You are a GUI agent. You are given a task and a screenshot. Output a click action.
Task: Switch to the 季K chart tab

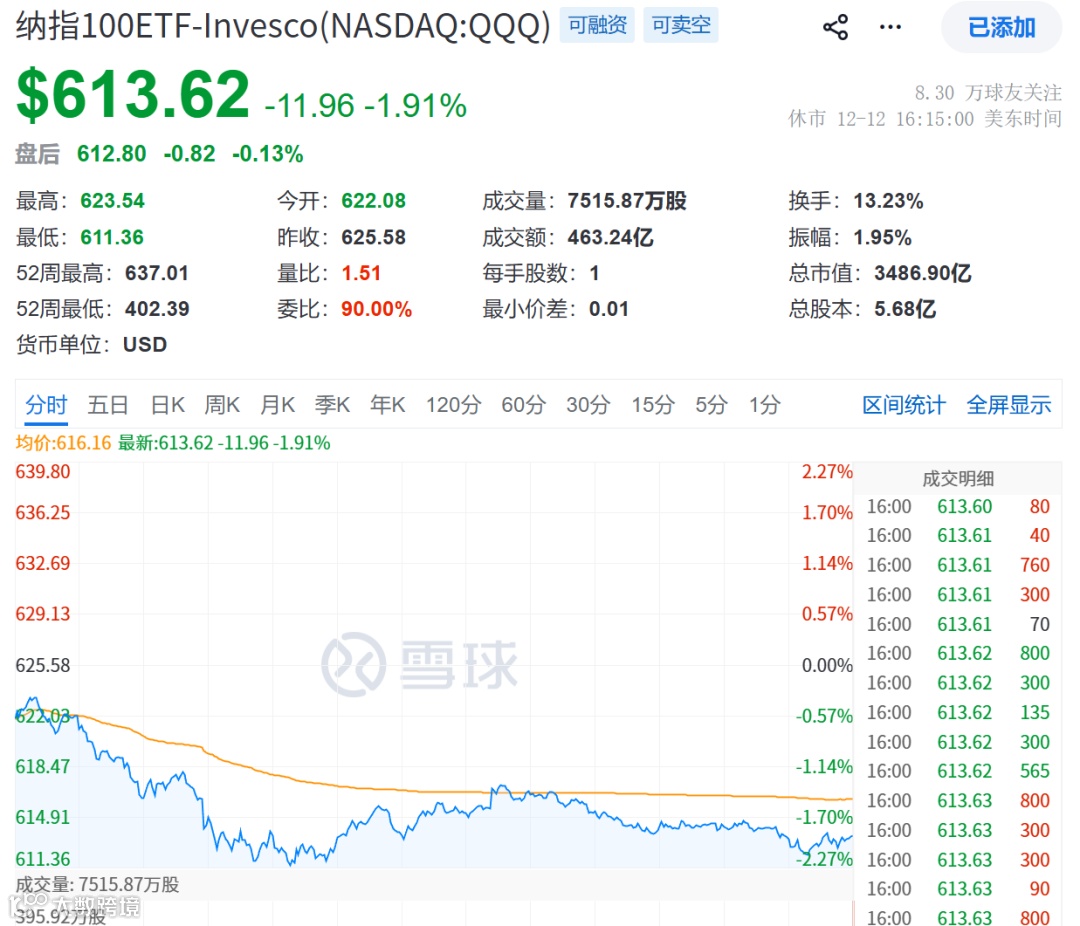[332, 405]
